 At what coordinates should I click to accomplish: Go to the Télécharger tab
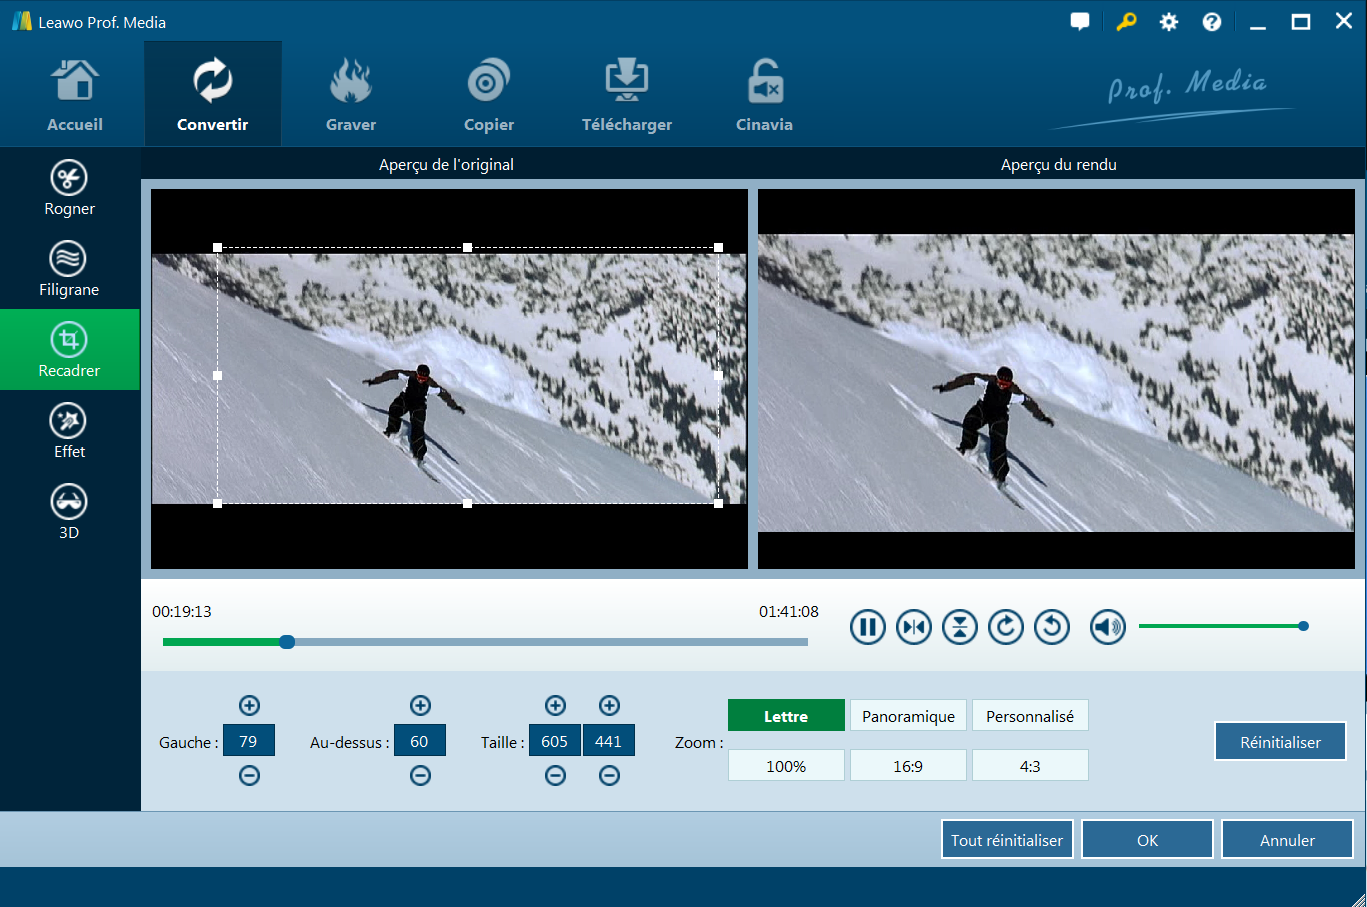[626, 95]
